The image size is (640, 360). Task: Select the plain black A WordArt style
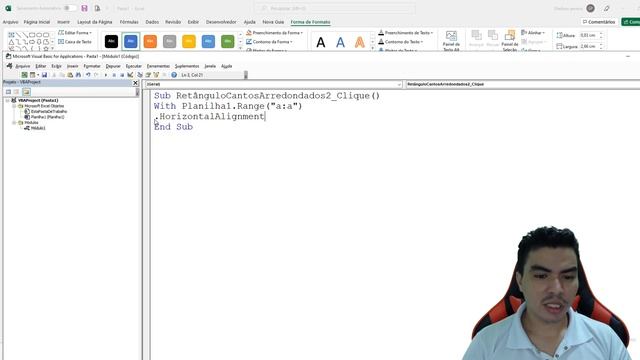[x=321, y=42]
